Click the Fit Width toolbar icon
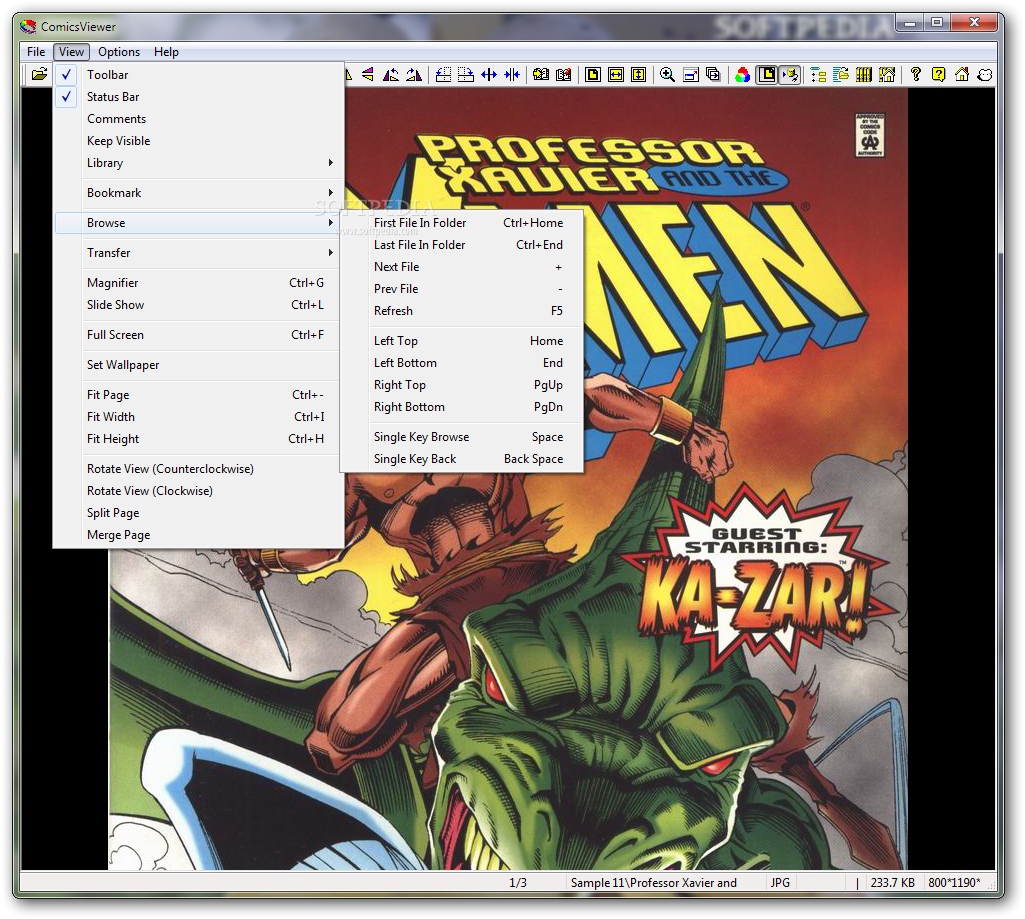1025x919 pixels. (x=616, y=75)
